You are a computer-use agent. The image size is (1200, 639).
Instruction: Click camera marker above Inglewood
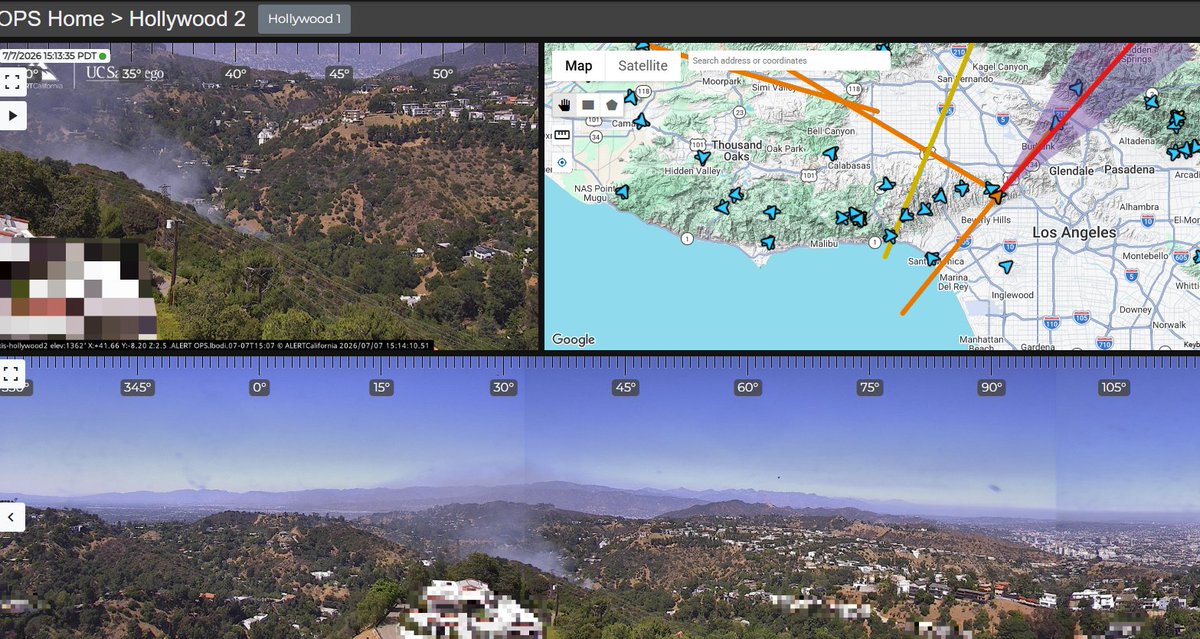click(1006, 267)
